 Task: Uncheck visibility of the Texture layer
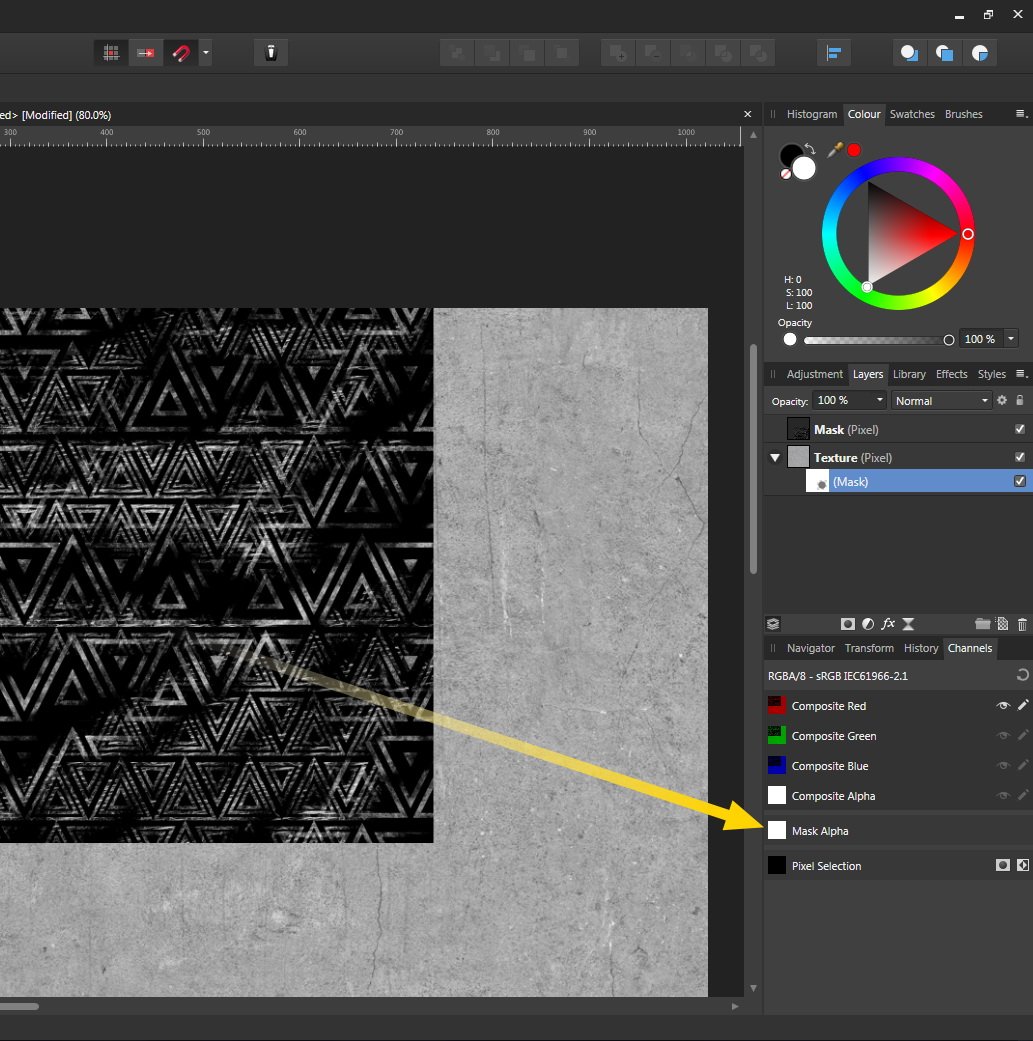[1020, 457]
